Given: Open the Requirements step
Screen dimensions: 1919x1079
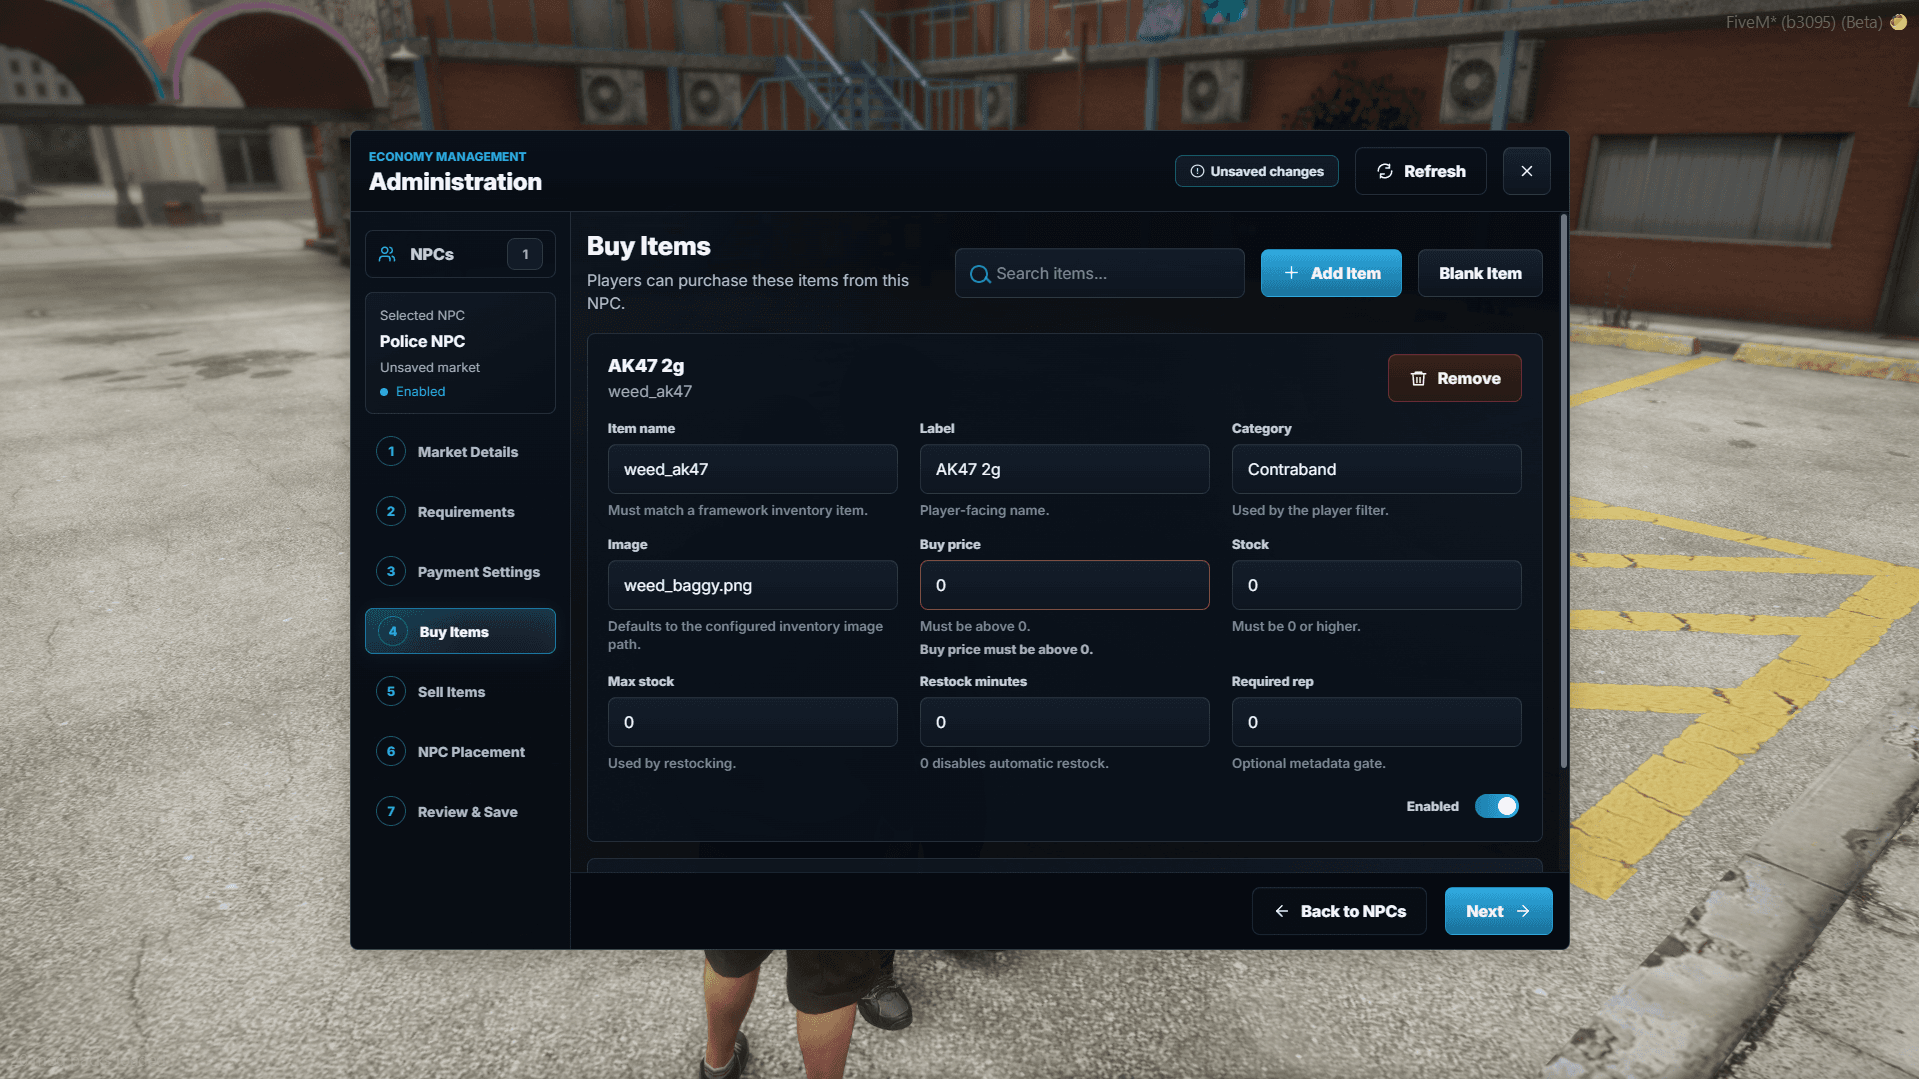Looking at the screenshot, I should [460, 511].
